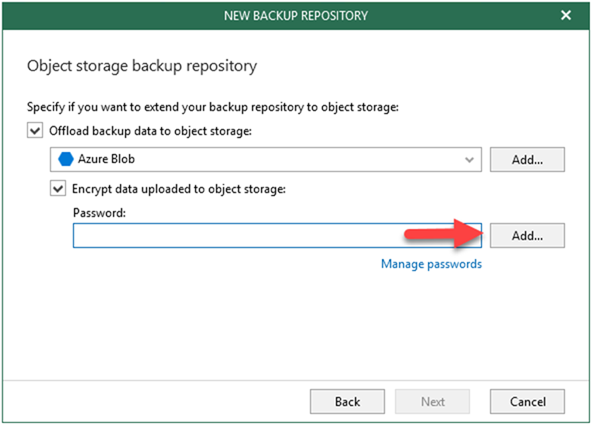Click the Object storage backup repository heading
Viewport: 591px width, 424px height.
(x=142, y=66)
